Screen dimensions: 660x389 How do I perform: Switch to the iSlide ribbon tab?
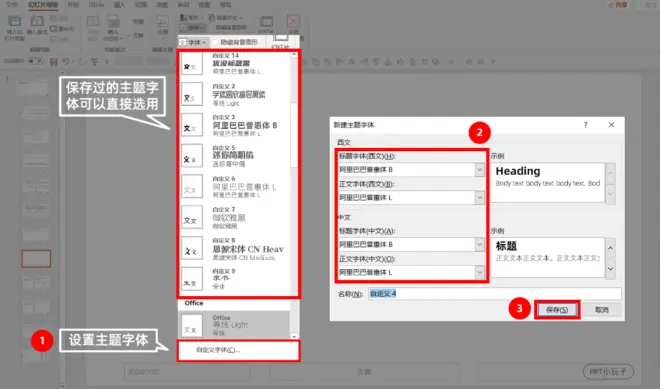(96, 5)
